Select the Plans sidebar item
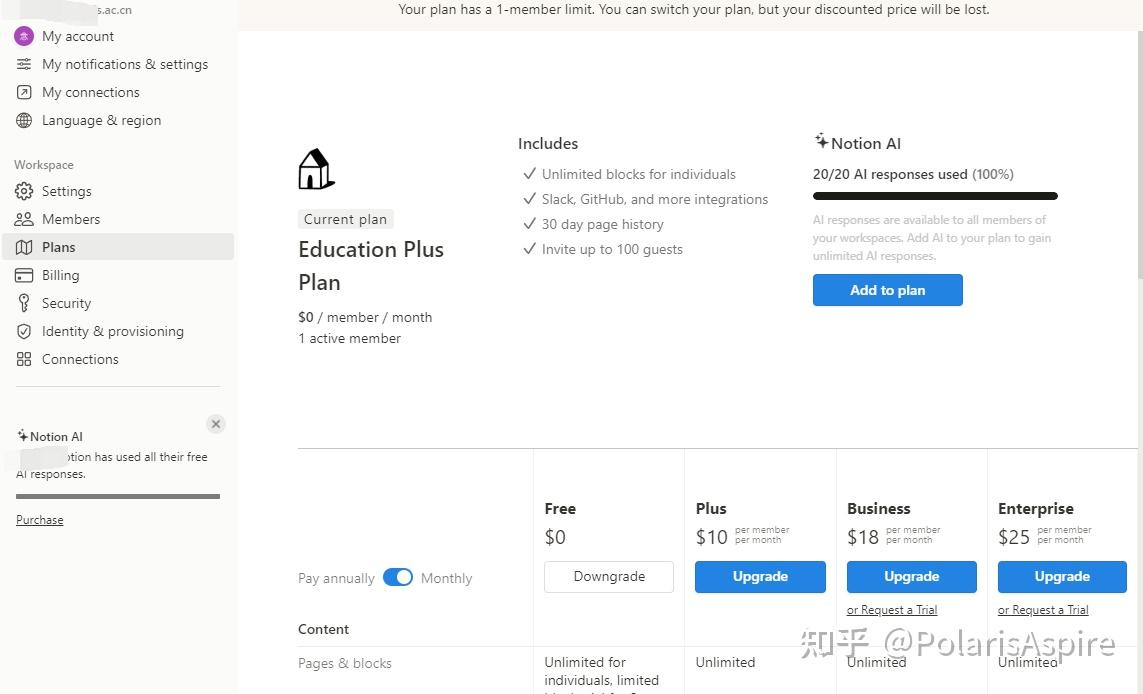 coord(58,247)
